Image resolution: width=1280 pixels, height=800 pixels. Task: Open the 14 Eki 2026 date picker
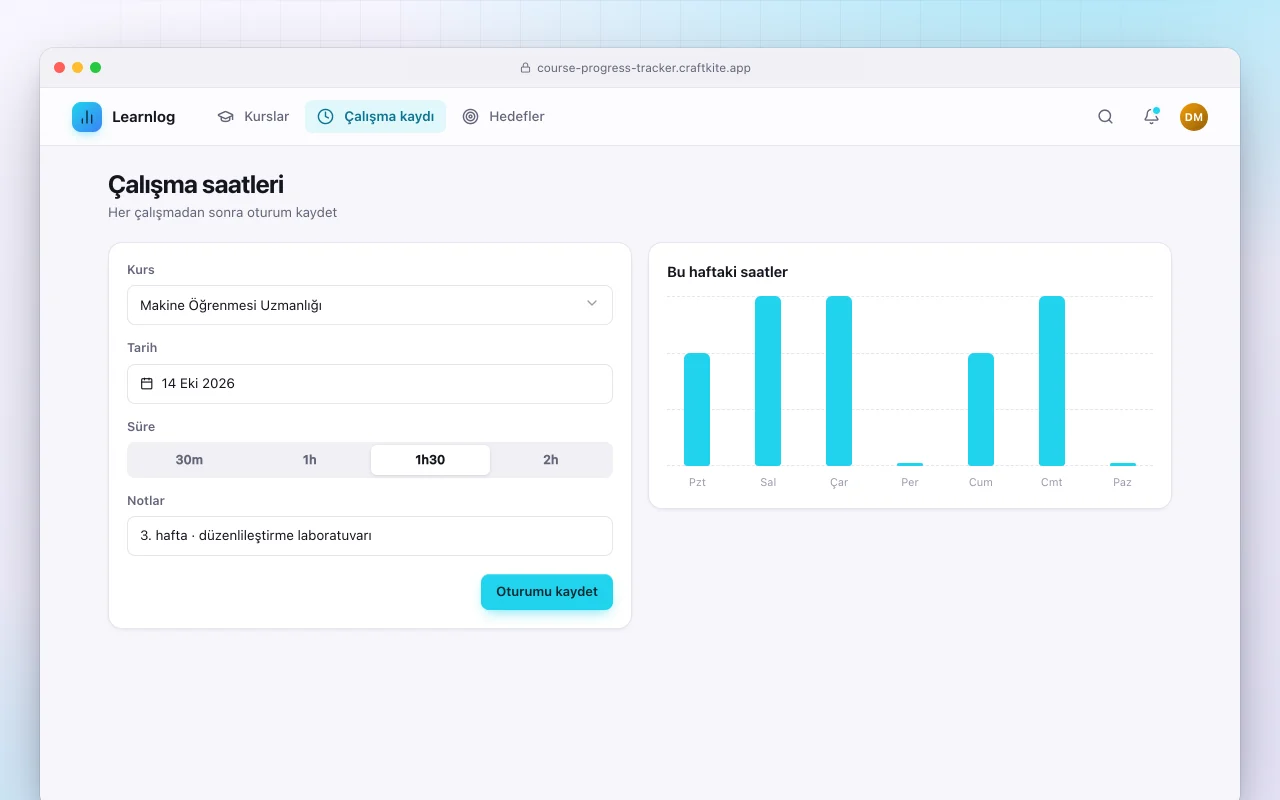pyautogui.click(x=370, y=384)
